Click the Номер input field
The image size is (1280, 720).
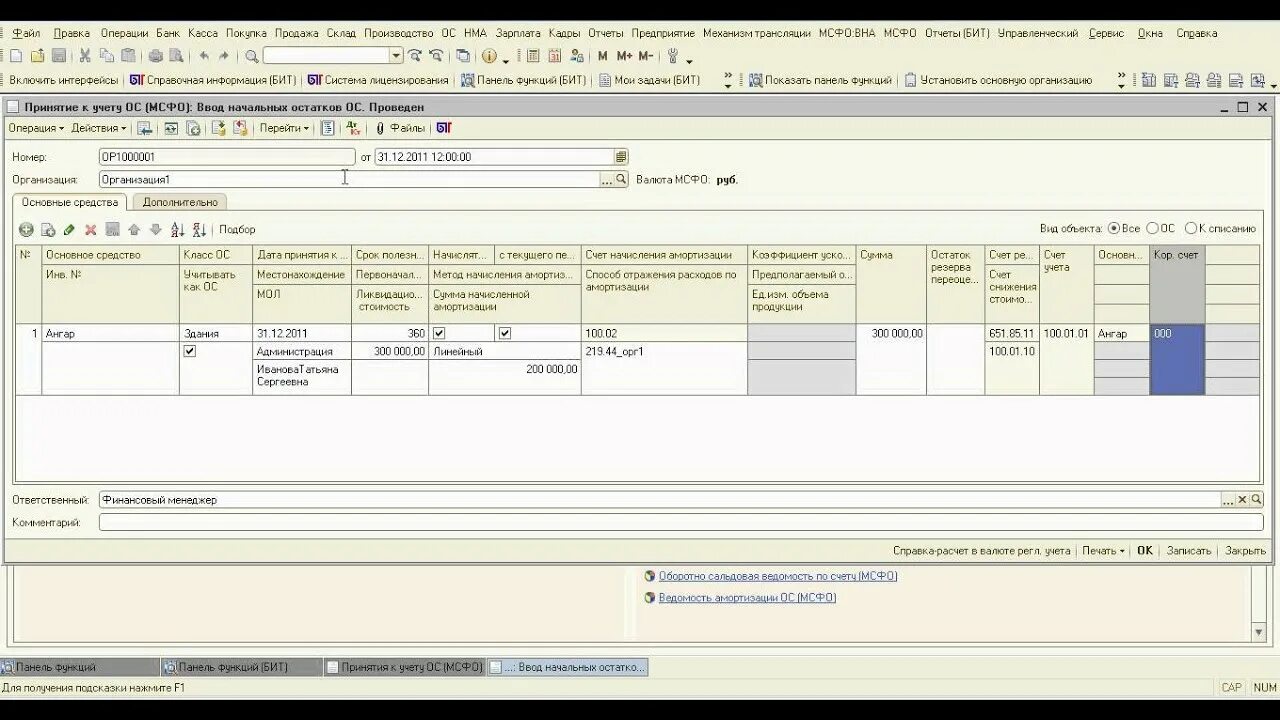pyautogui.click(x=227, y=157)
